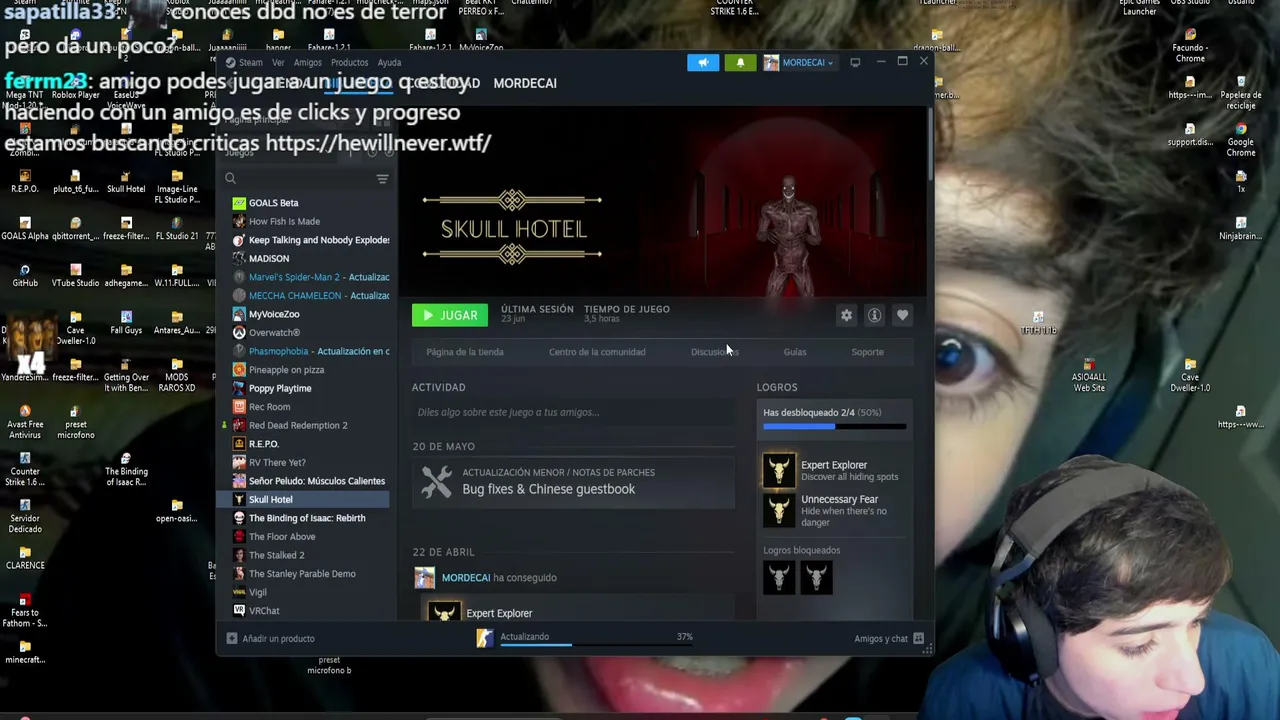
Task: Open Steam notifications bell
Action: coord(740,62)
